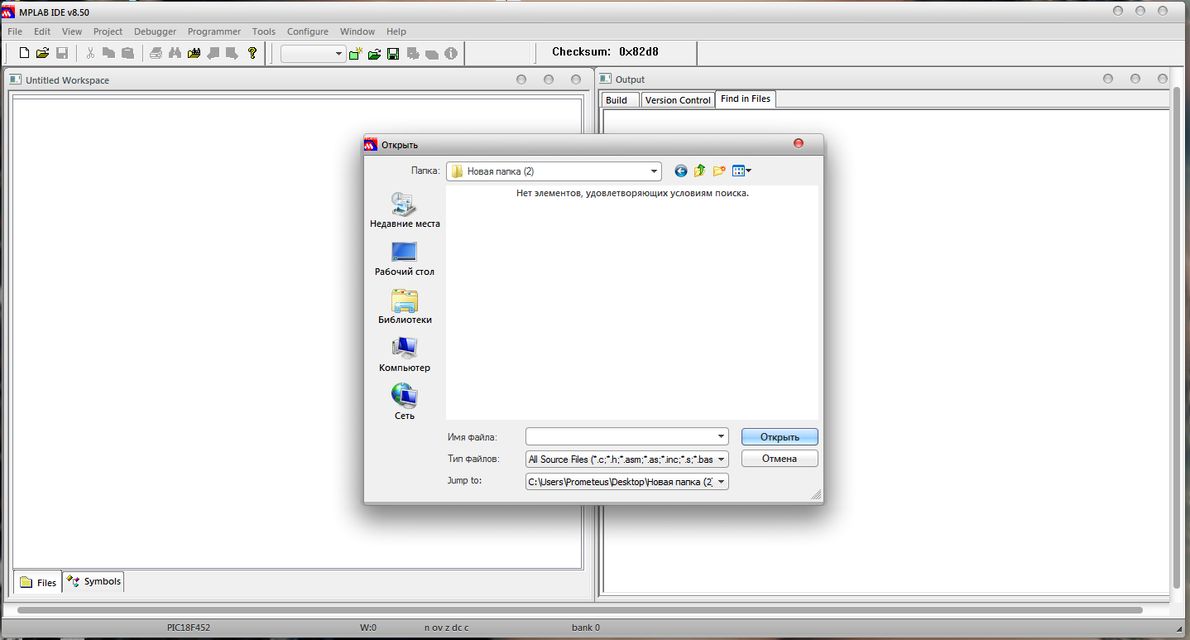1190x640 pixels.
Task: Create a new folder in the dialog
Action: point(719,171)
